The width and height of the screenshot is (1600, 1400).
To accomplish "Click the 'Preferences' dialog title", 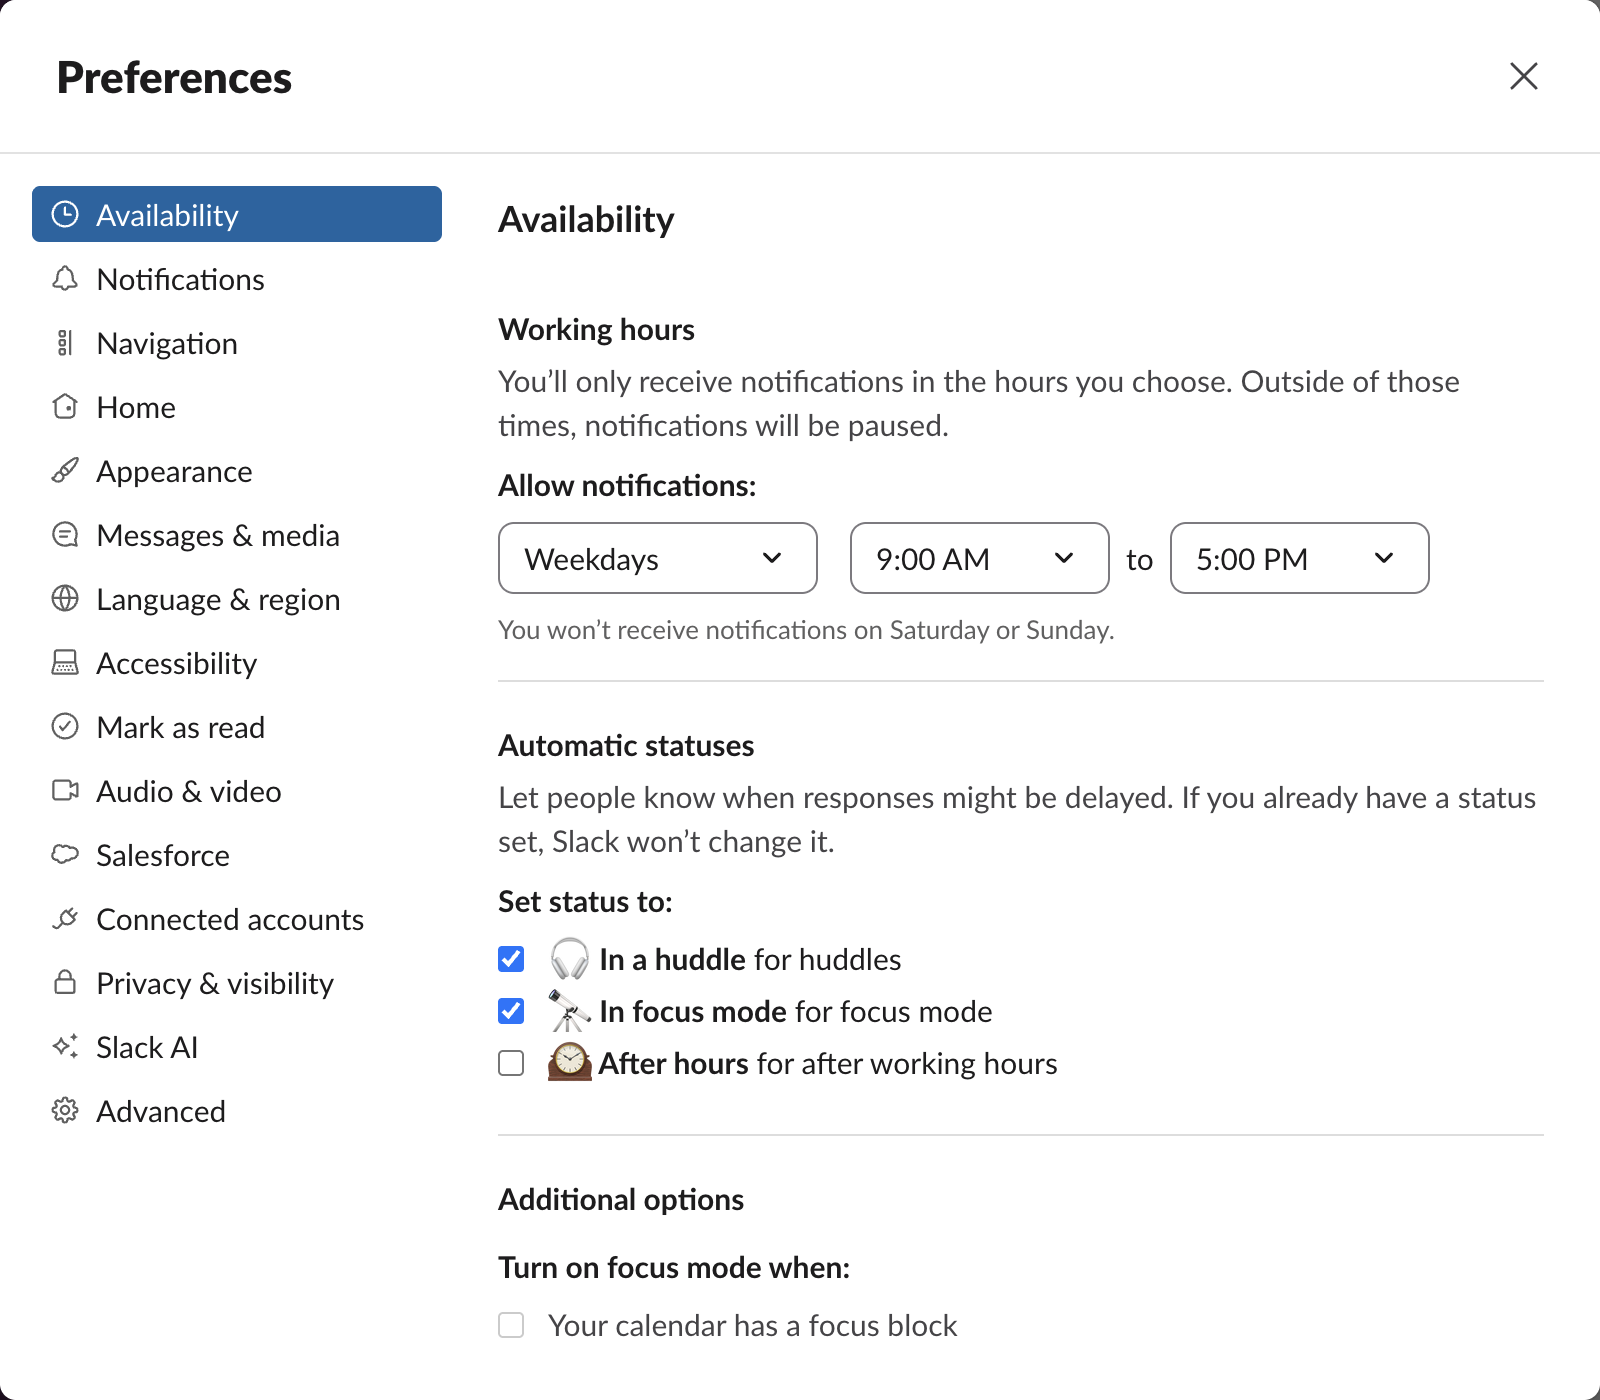I will click(174, 77).
